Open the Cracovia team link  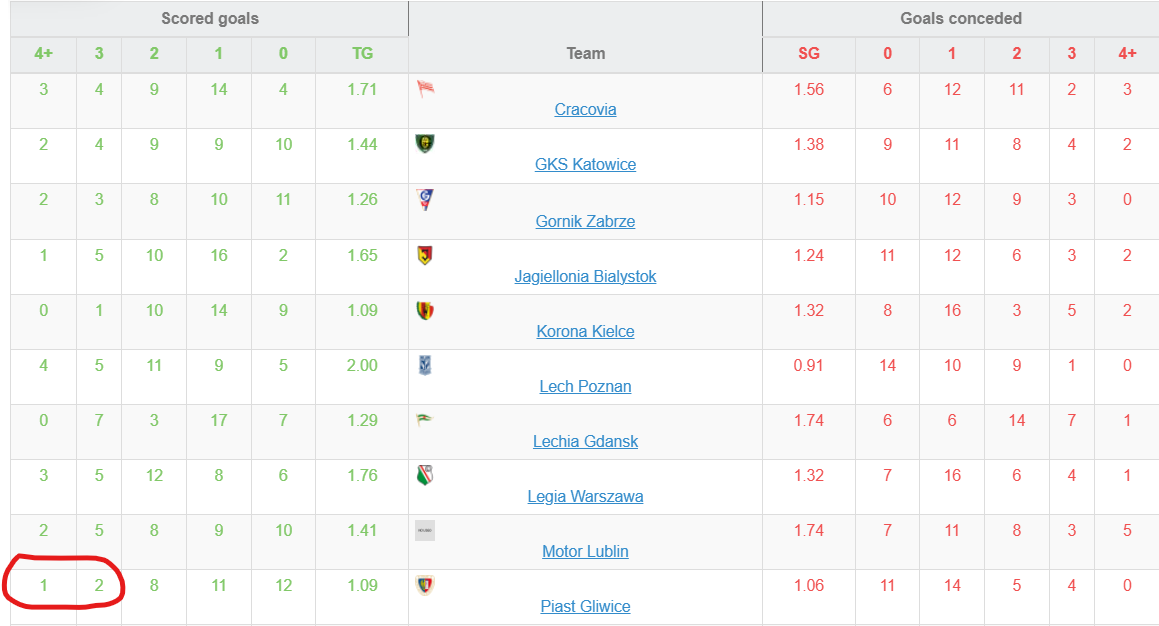585,109
